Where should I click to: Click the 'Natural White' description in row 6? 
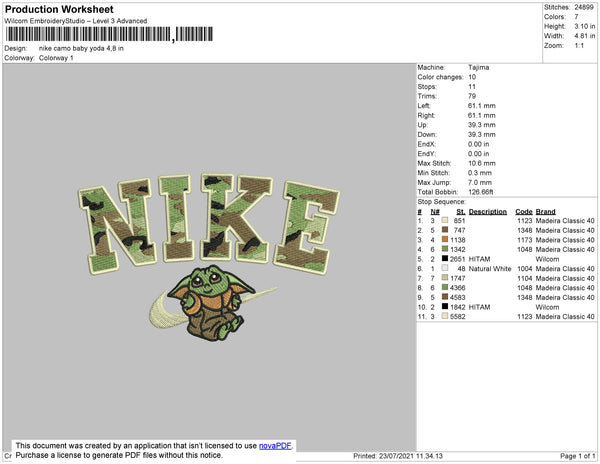point(490,269)
